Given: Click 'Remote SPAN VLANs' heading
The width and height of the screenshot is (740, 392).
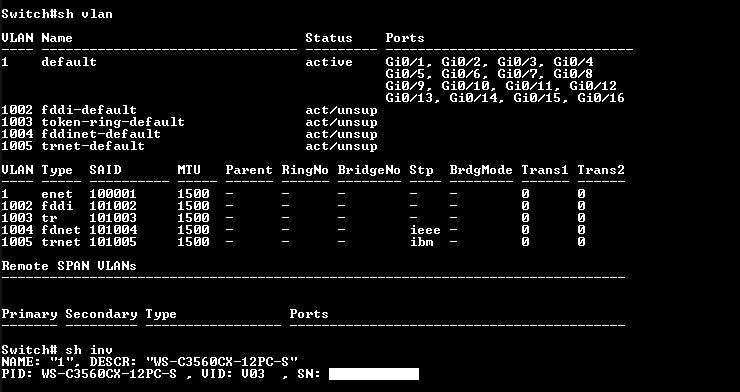Looking at the screenshot, I should 69,266.
